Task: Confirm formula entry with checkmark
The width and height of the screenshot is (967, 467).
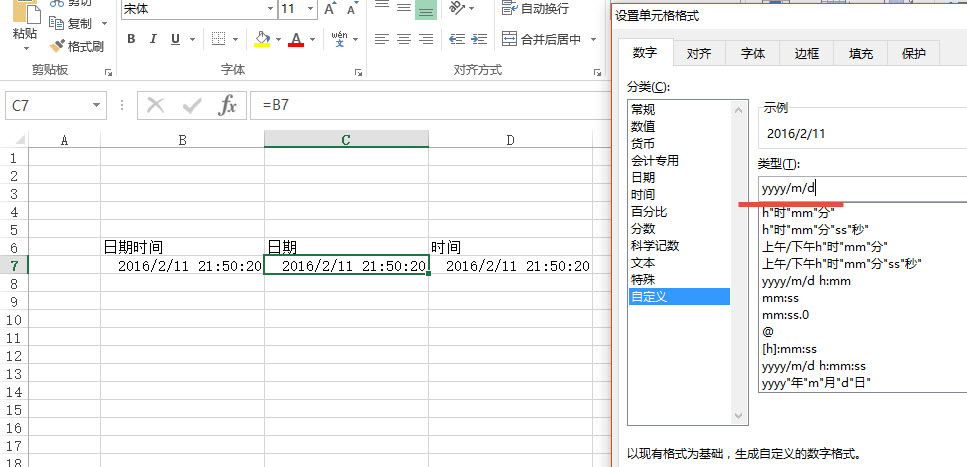Action: pyautogui.click(x=192, y=106)
